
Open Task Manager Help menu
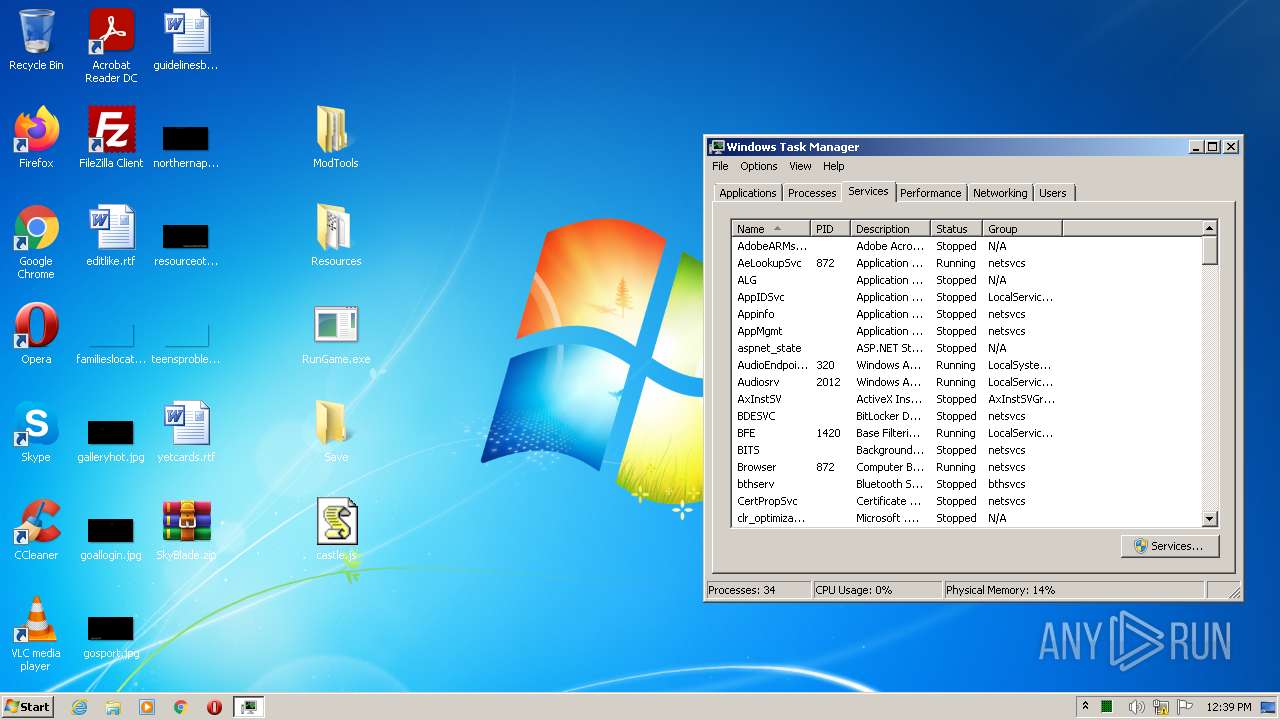tap(833, 166)
